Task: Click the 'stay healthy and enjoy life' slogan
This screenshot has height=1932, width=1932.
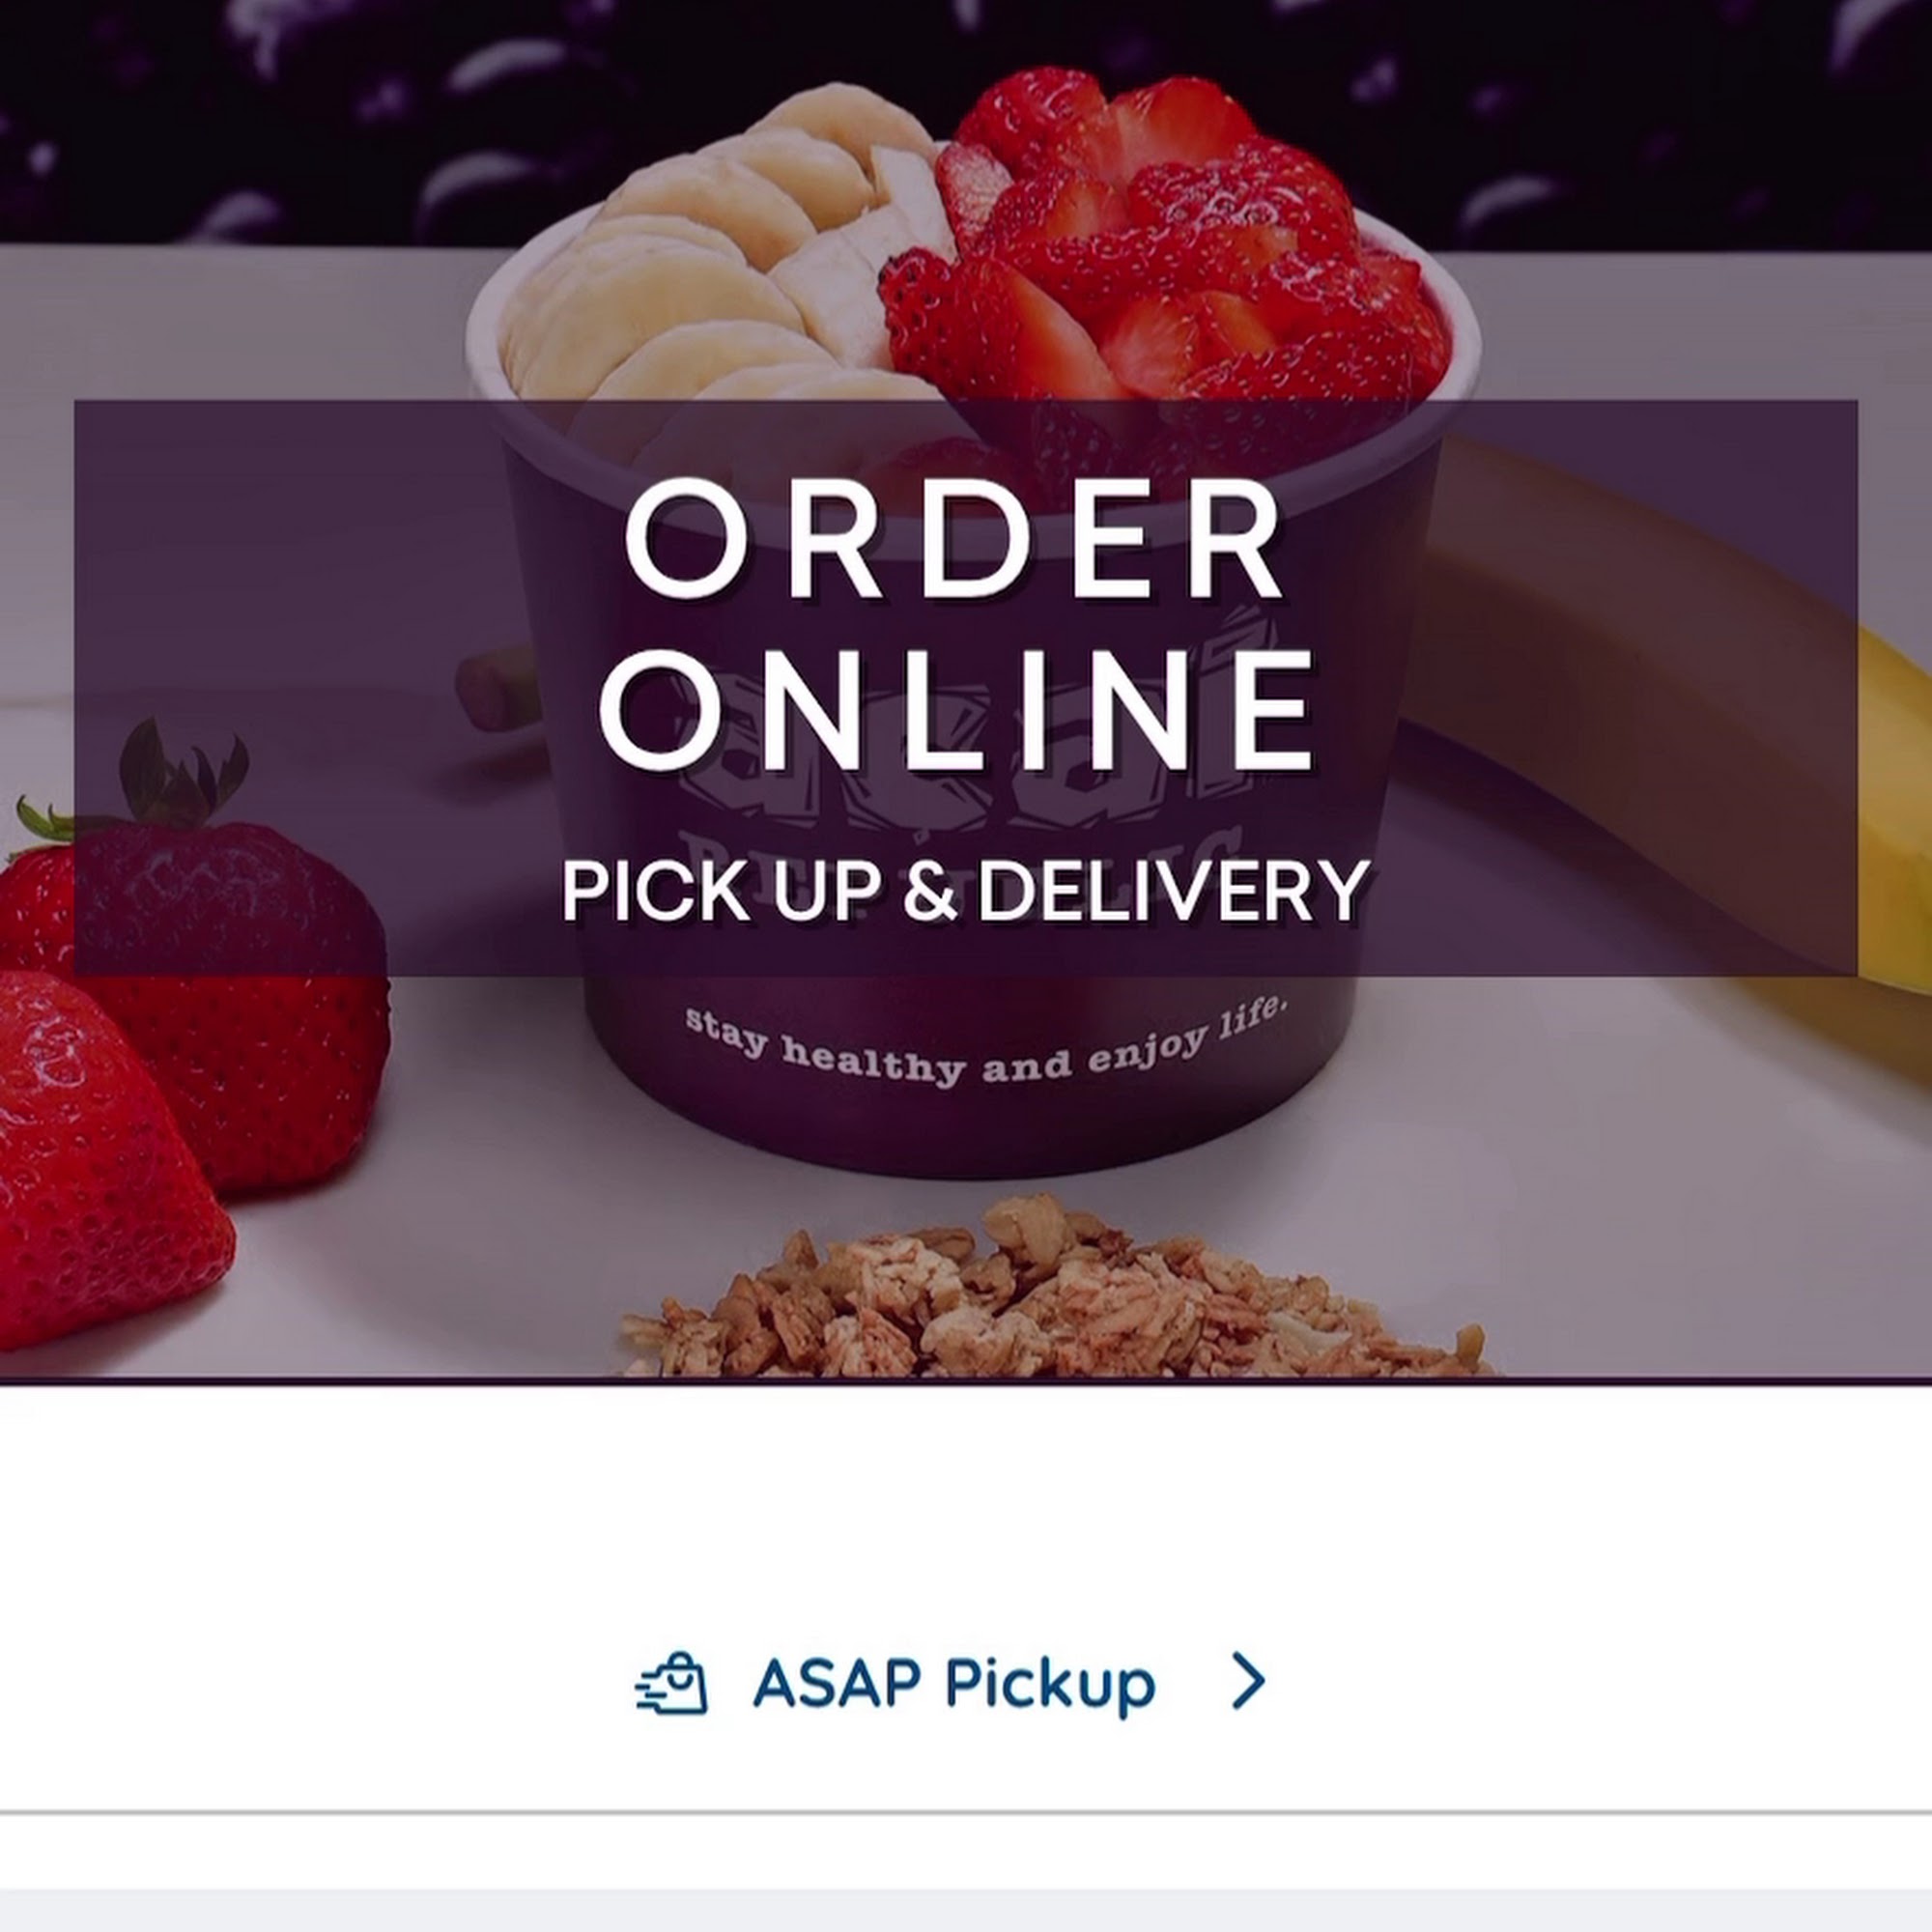Action: coord(981,1043)
